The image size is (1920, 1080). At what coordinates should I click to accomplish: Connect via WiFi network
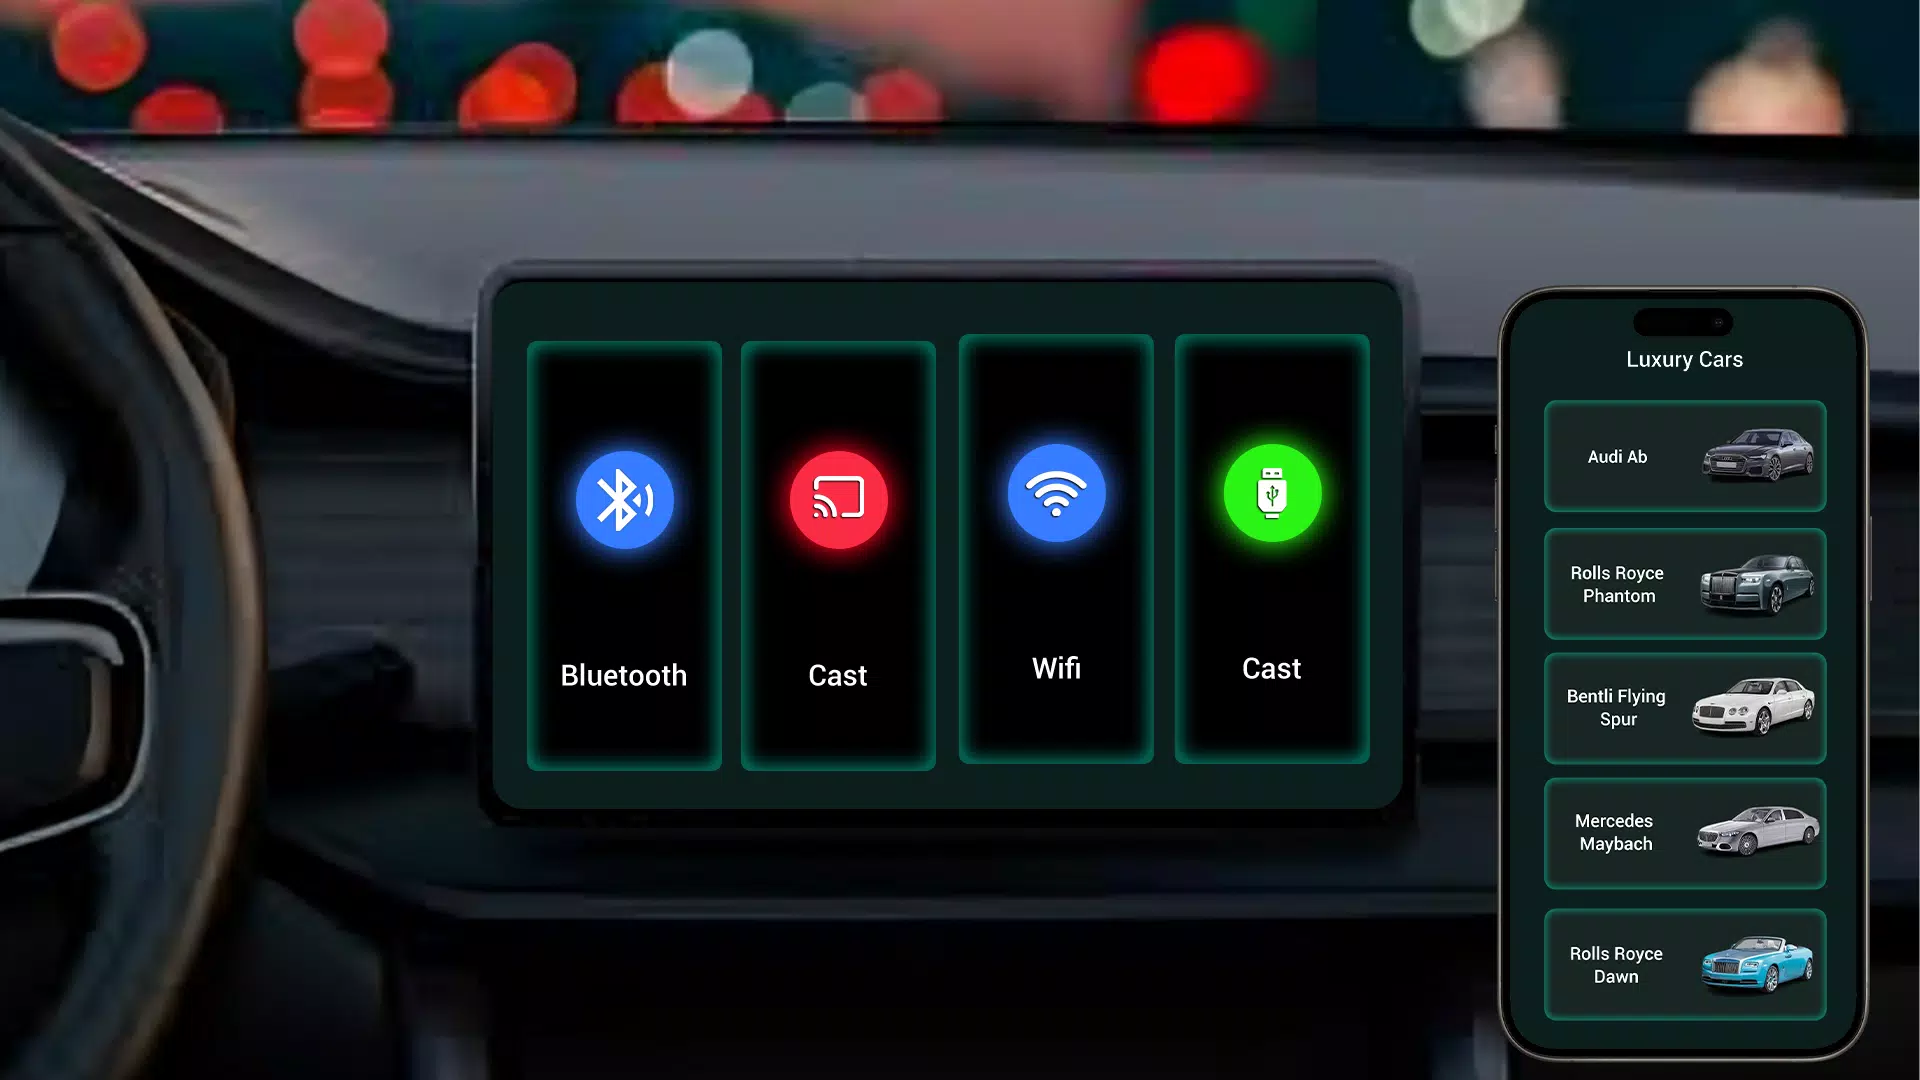pyautogui.click(x=1054, y=553)
